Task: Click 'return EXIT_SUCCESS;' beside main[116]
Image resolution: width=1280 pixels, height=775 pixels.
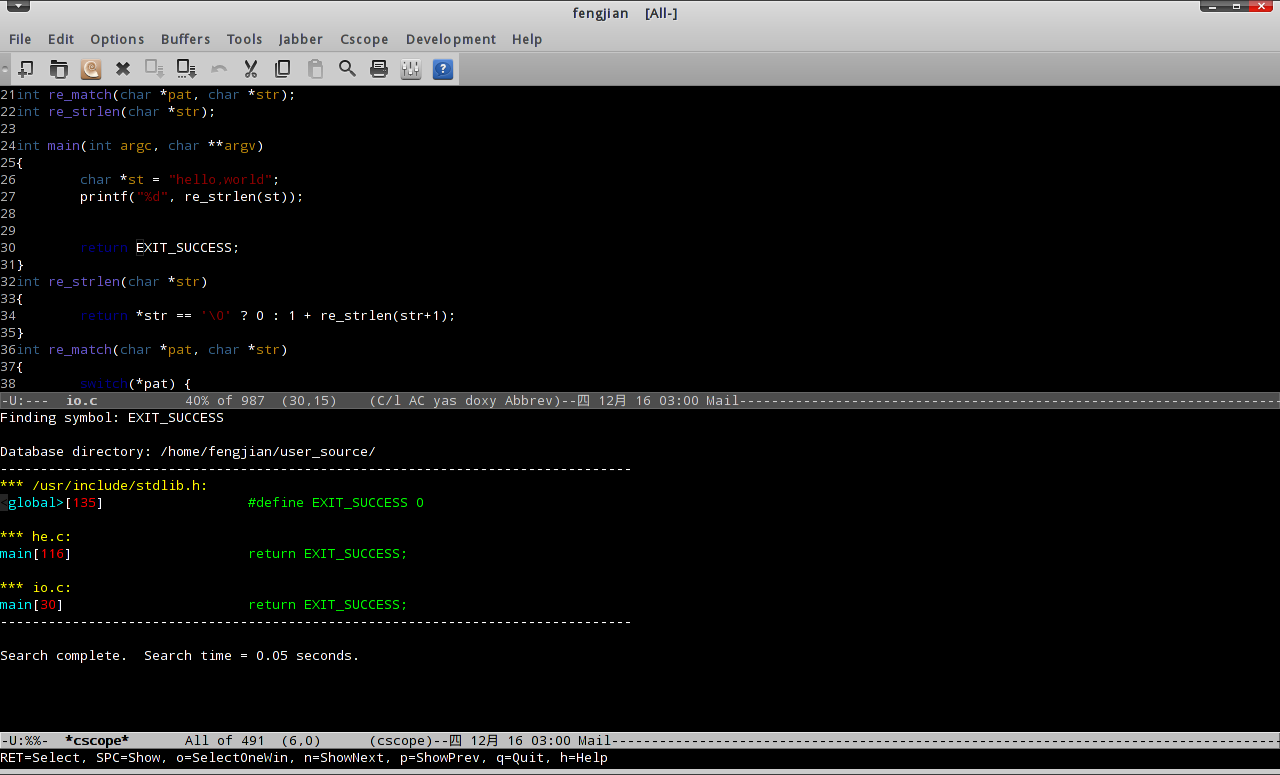Action: click(328, 553)
